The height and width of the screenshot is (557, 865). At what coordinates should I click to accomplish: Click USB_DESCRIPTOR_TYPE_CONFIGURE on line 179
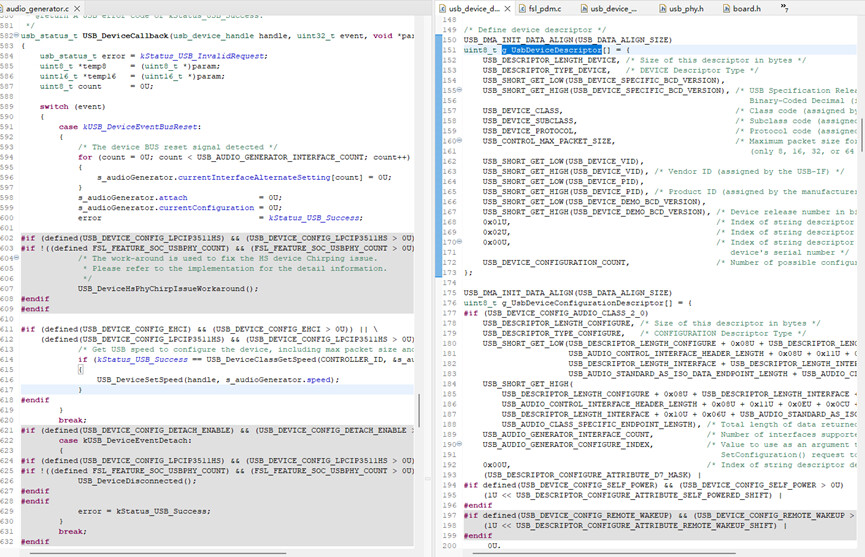(x=552, y=333)
